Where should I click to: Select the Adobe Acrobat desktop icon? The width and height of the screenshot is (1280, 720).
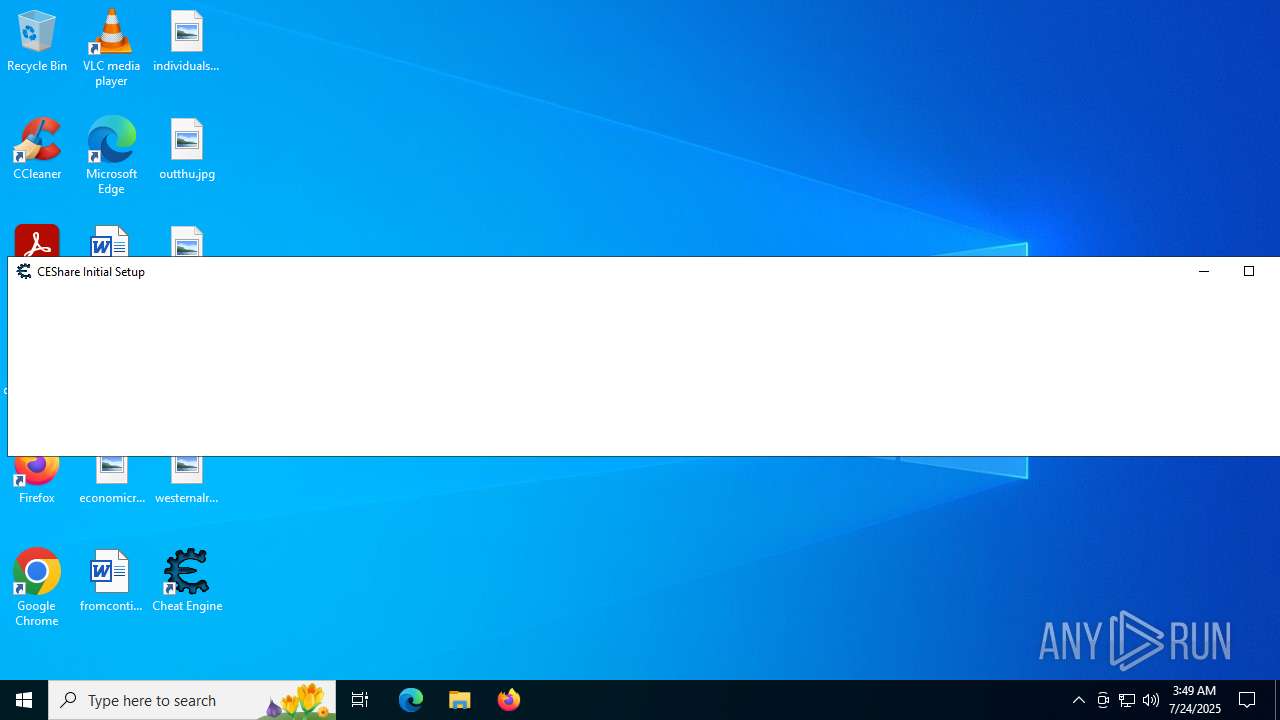(x=37, y=241)
